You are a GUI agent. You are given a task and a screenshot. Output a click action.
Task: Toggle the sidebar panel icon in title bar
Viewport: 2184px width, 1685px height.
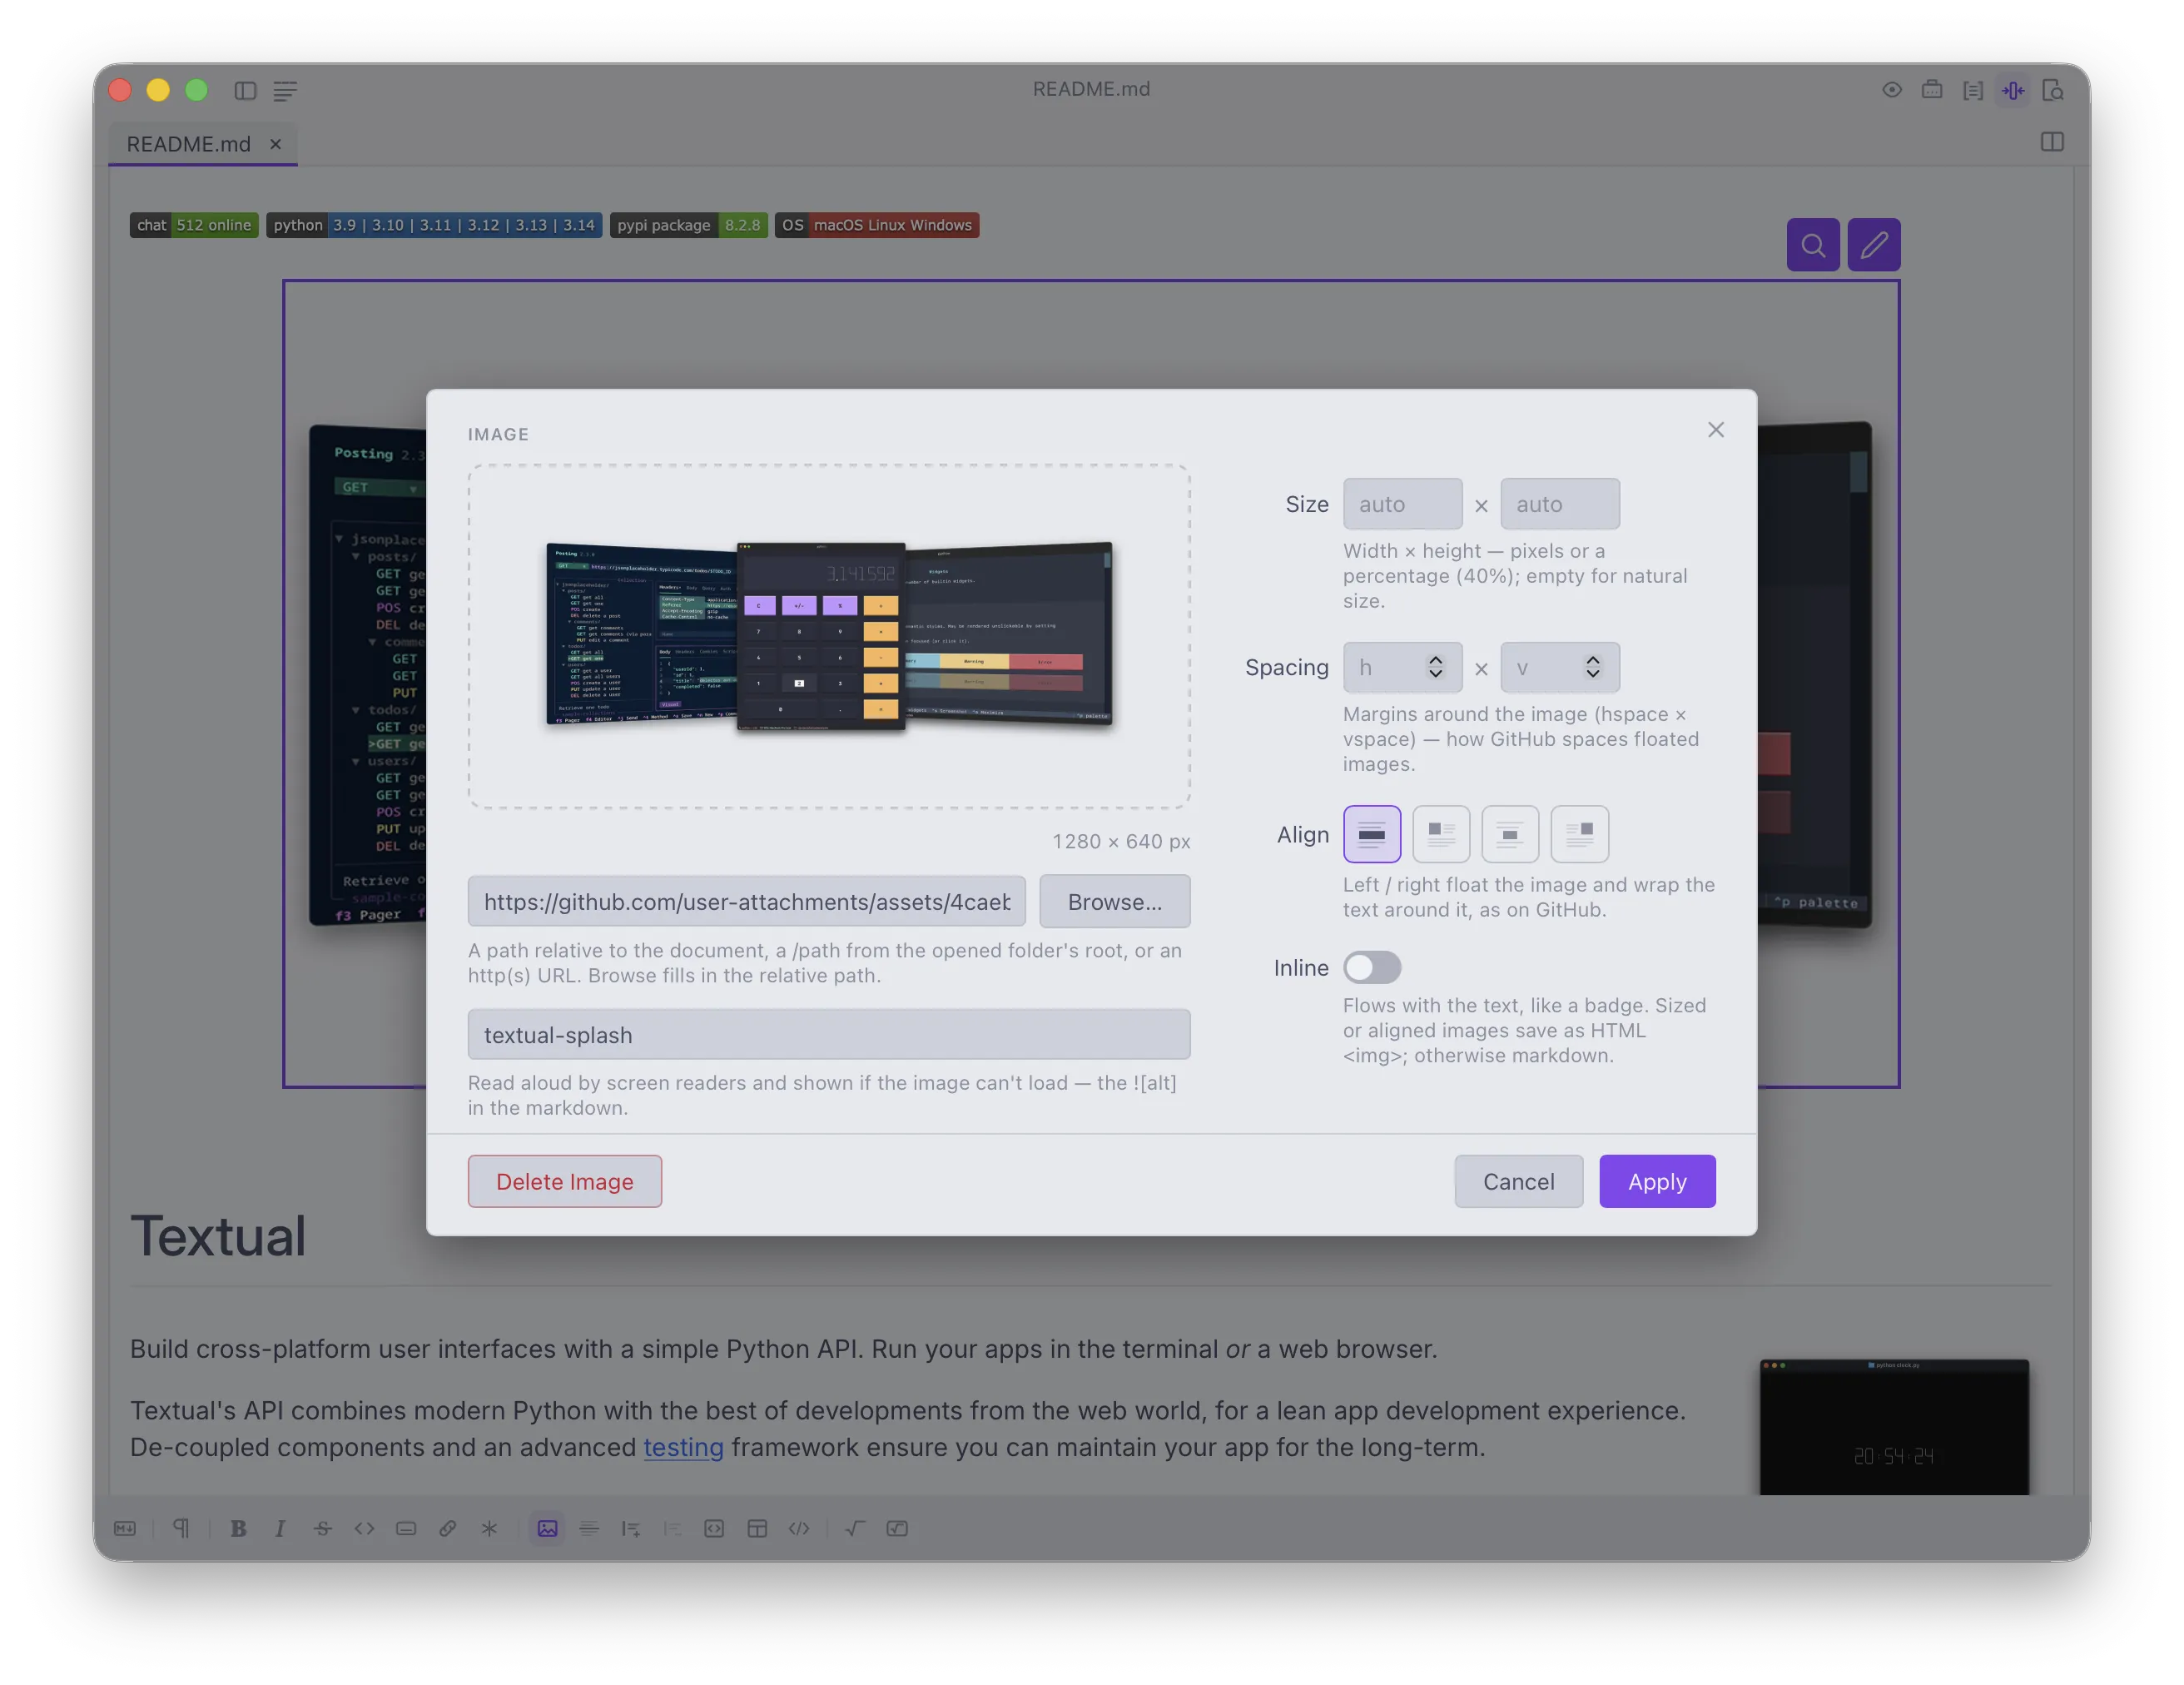(x=245, y=90)
